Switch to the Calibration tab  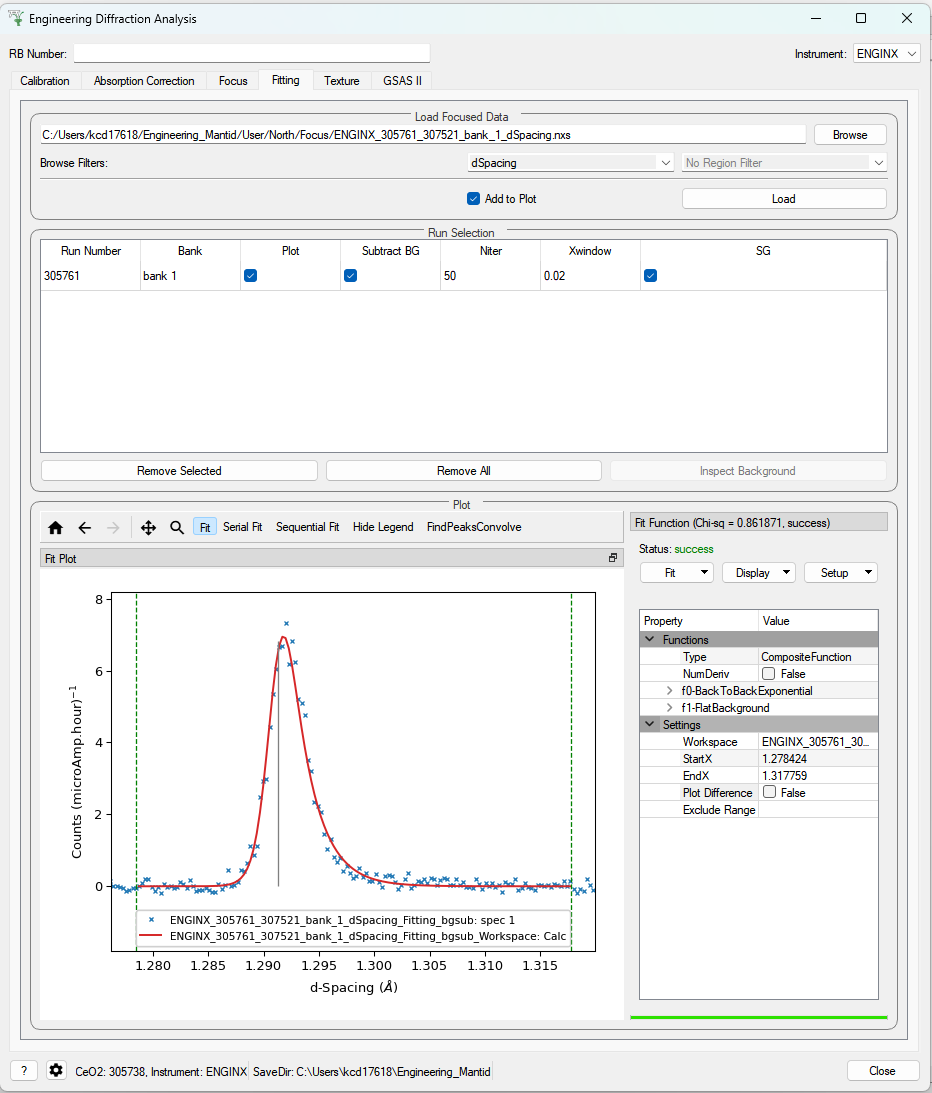click(x=45, y=81)
